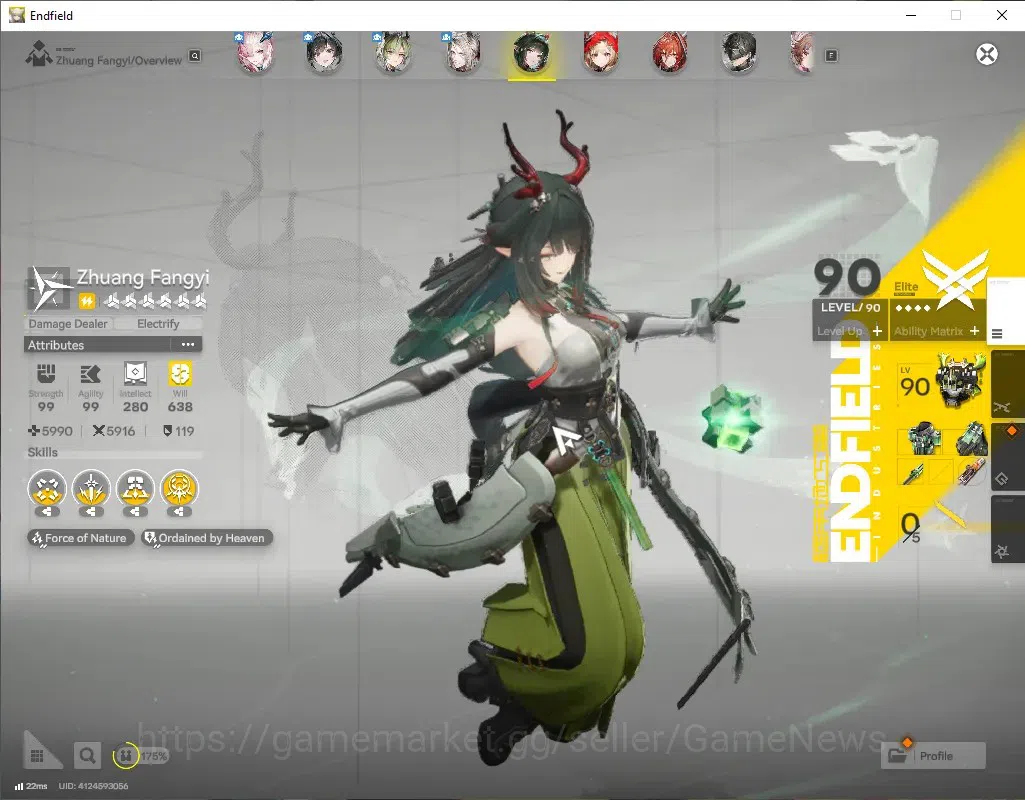
Task: Select the red-hooded operator portrait
Action: tap(601, 52)
